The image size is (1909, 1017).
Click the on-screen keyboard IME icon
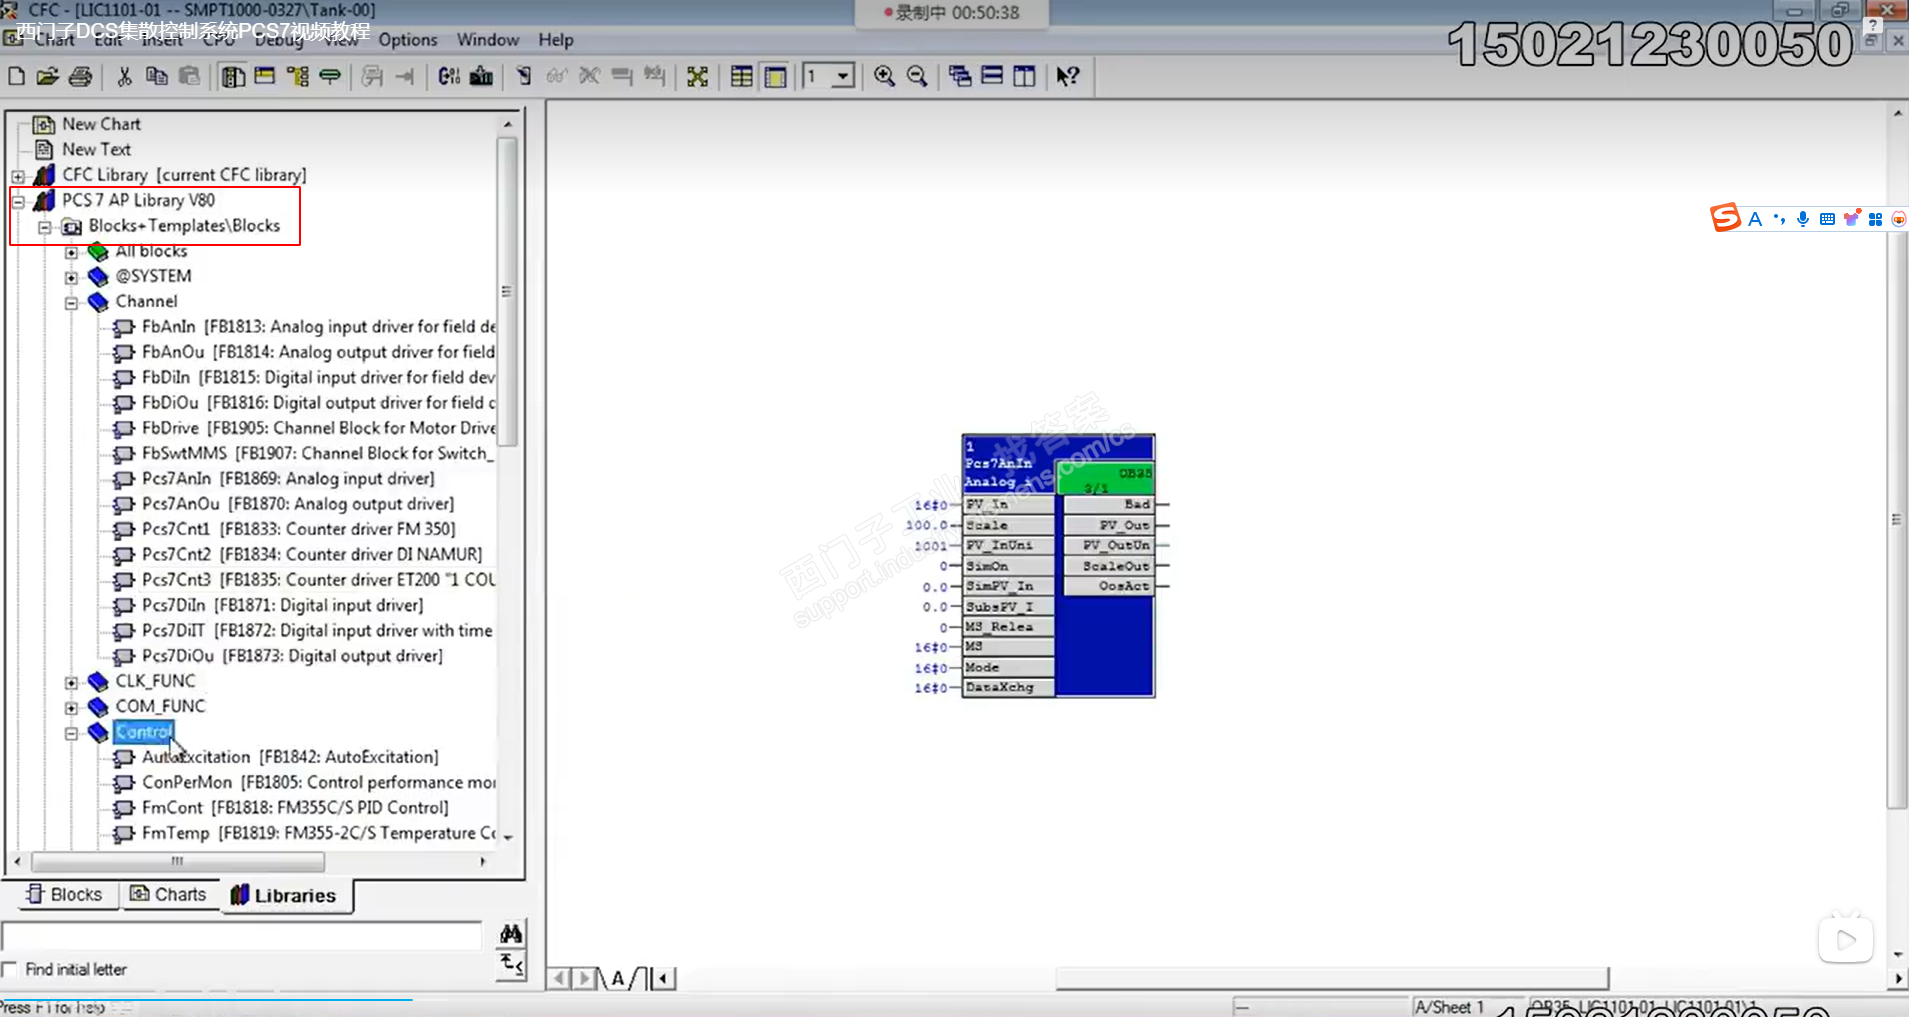tap(1827, 219)
